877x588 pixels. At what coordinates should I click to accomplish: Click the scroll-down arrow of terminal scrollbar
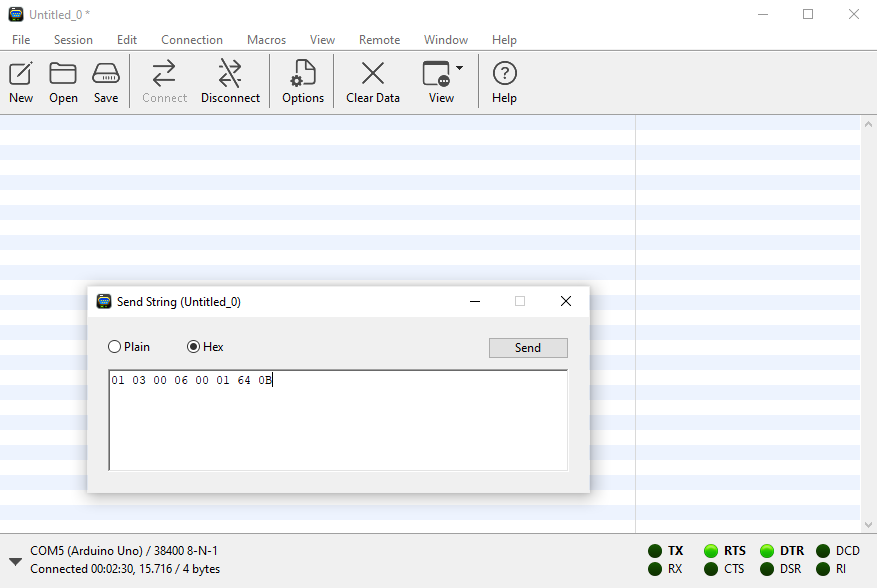(868, 524)
